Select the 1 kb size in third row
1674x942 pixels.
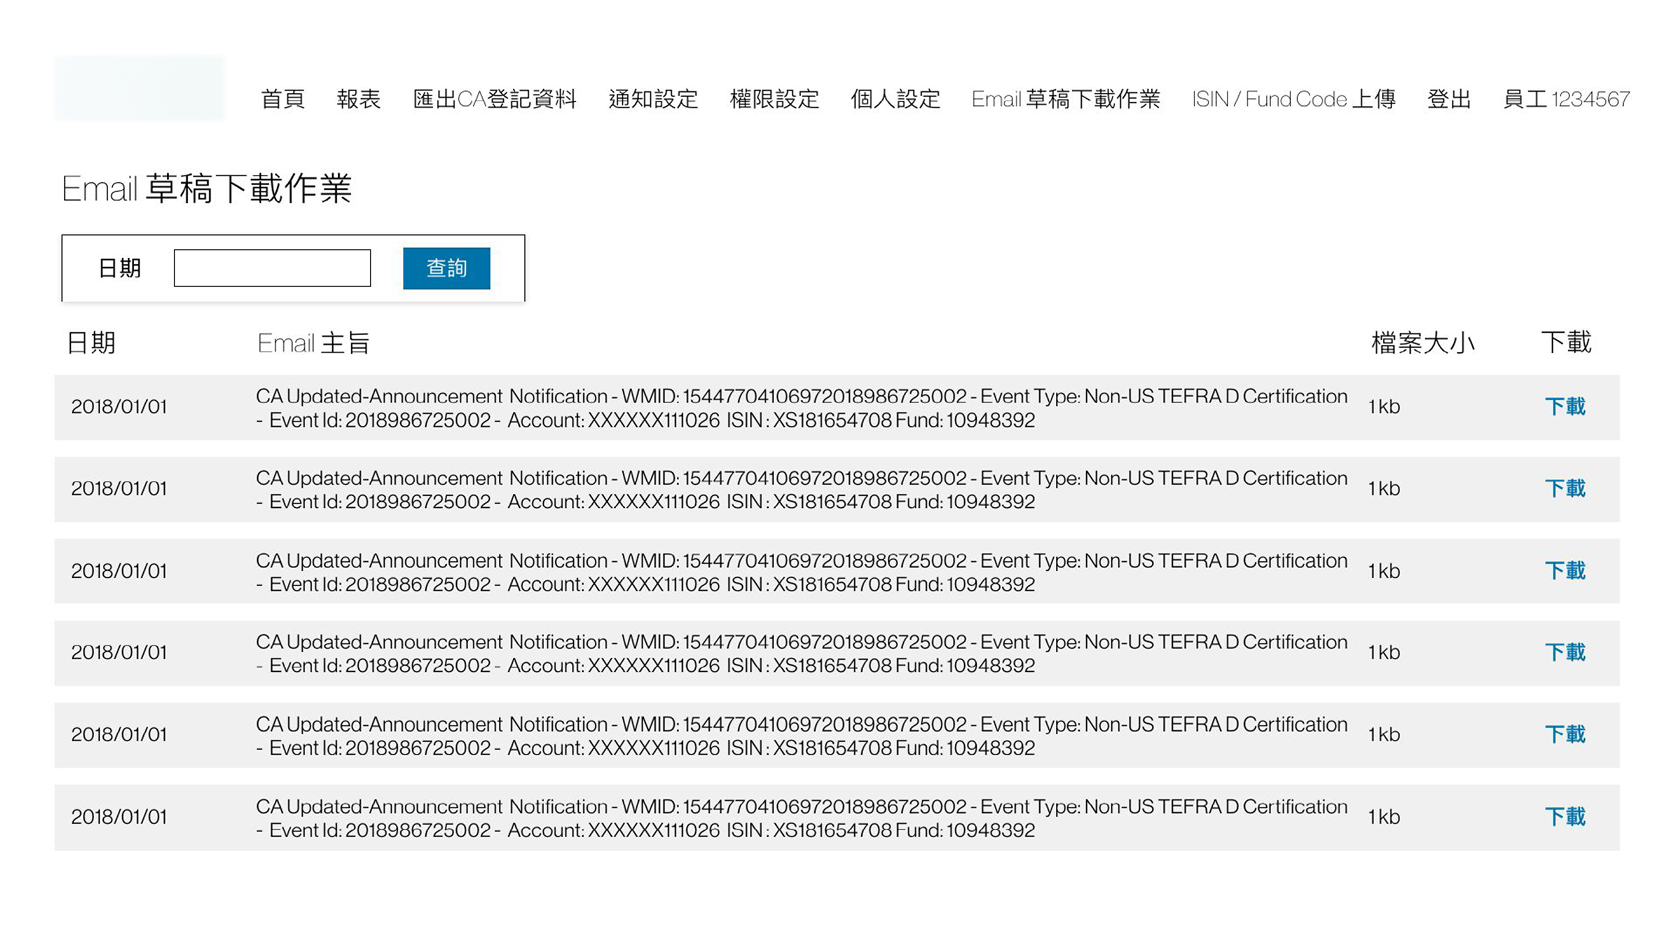point(1384,571)
